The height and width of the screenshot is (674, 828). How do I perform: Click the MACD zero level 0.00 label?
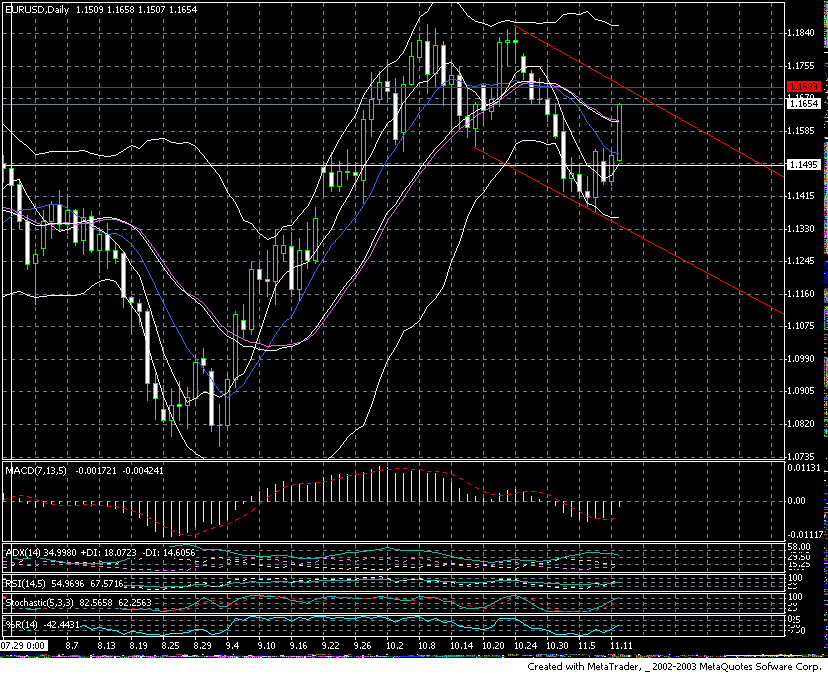796,501
